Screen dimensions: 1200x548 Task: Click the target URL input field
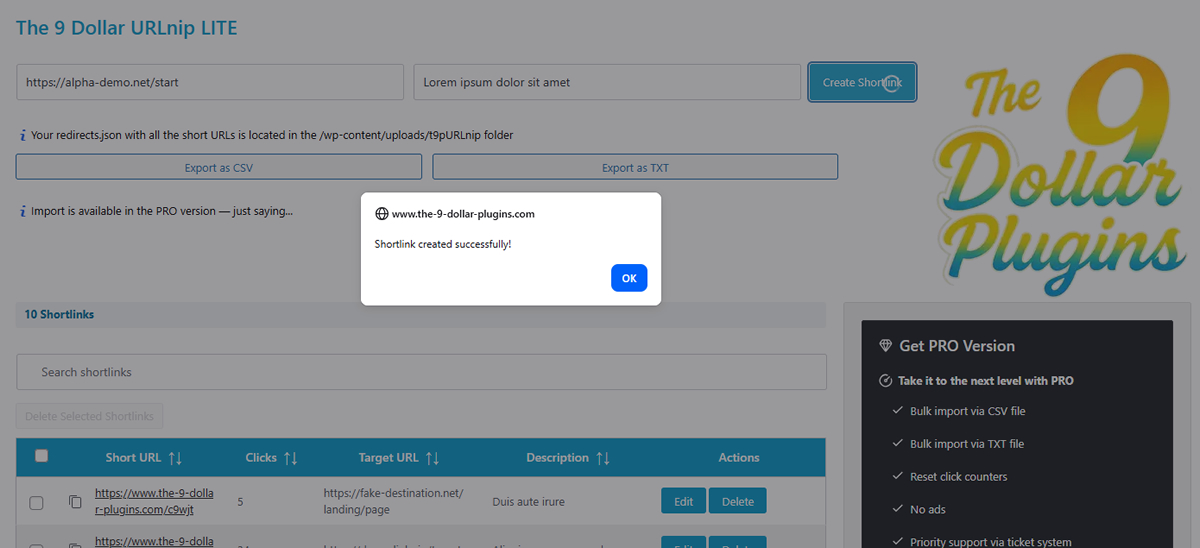(210, 82)
